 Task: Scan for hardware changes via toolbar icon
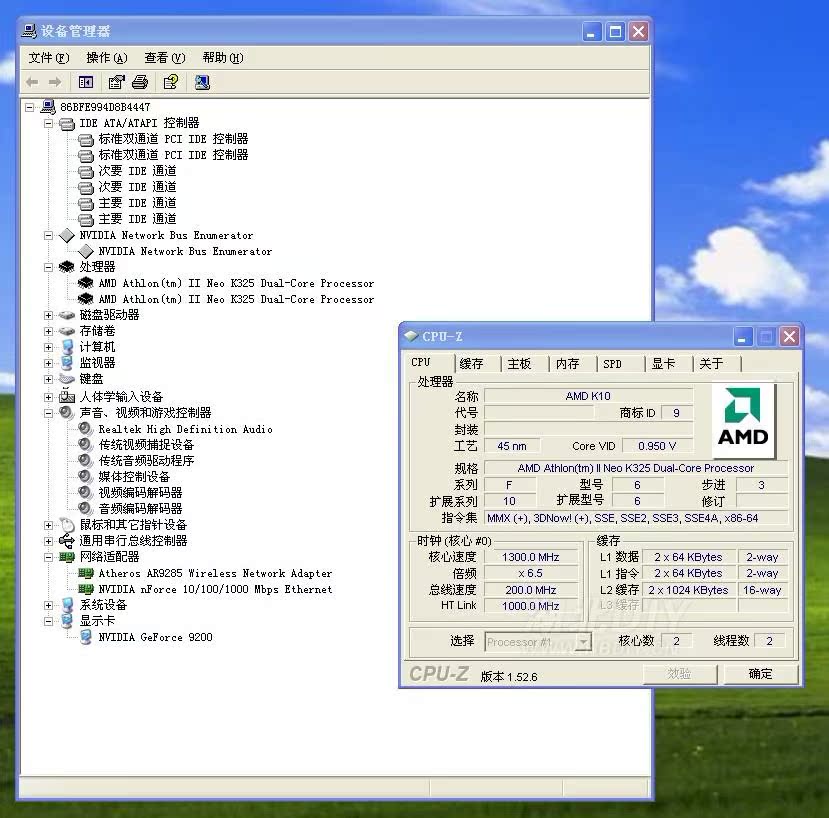(x=202, y=82)
